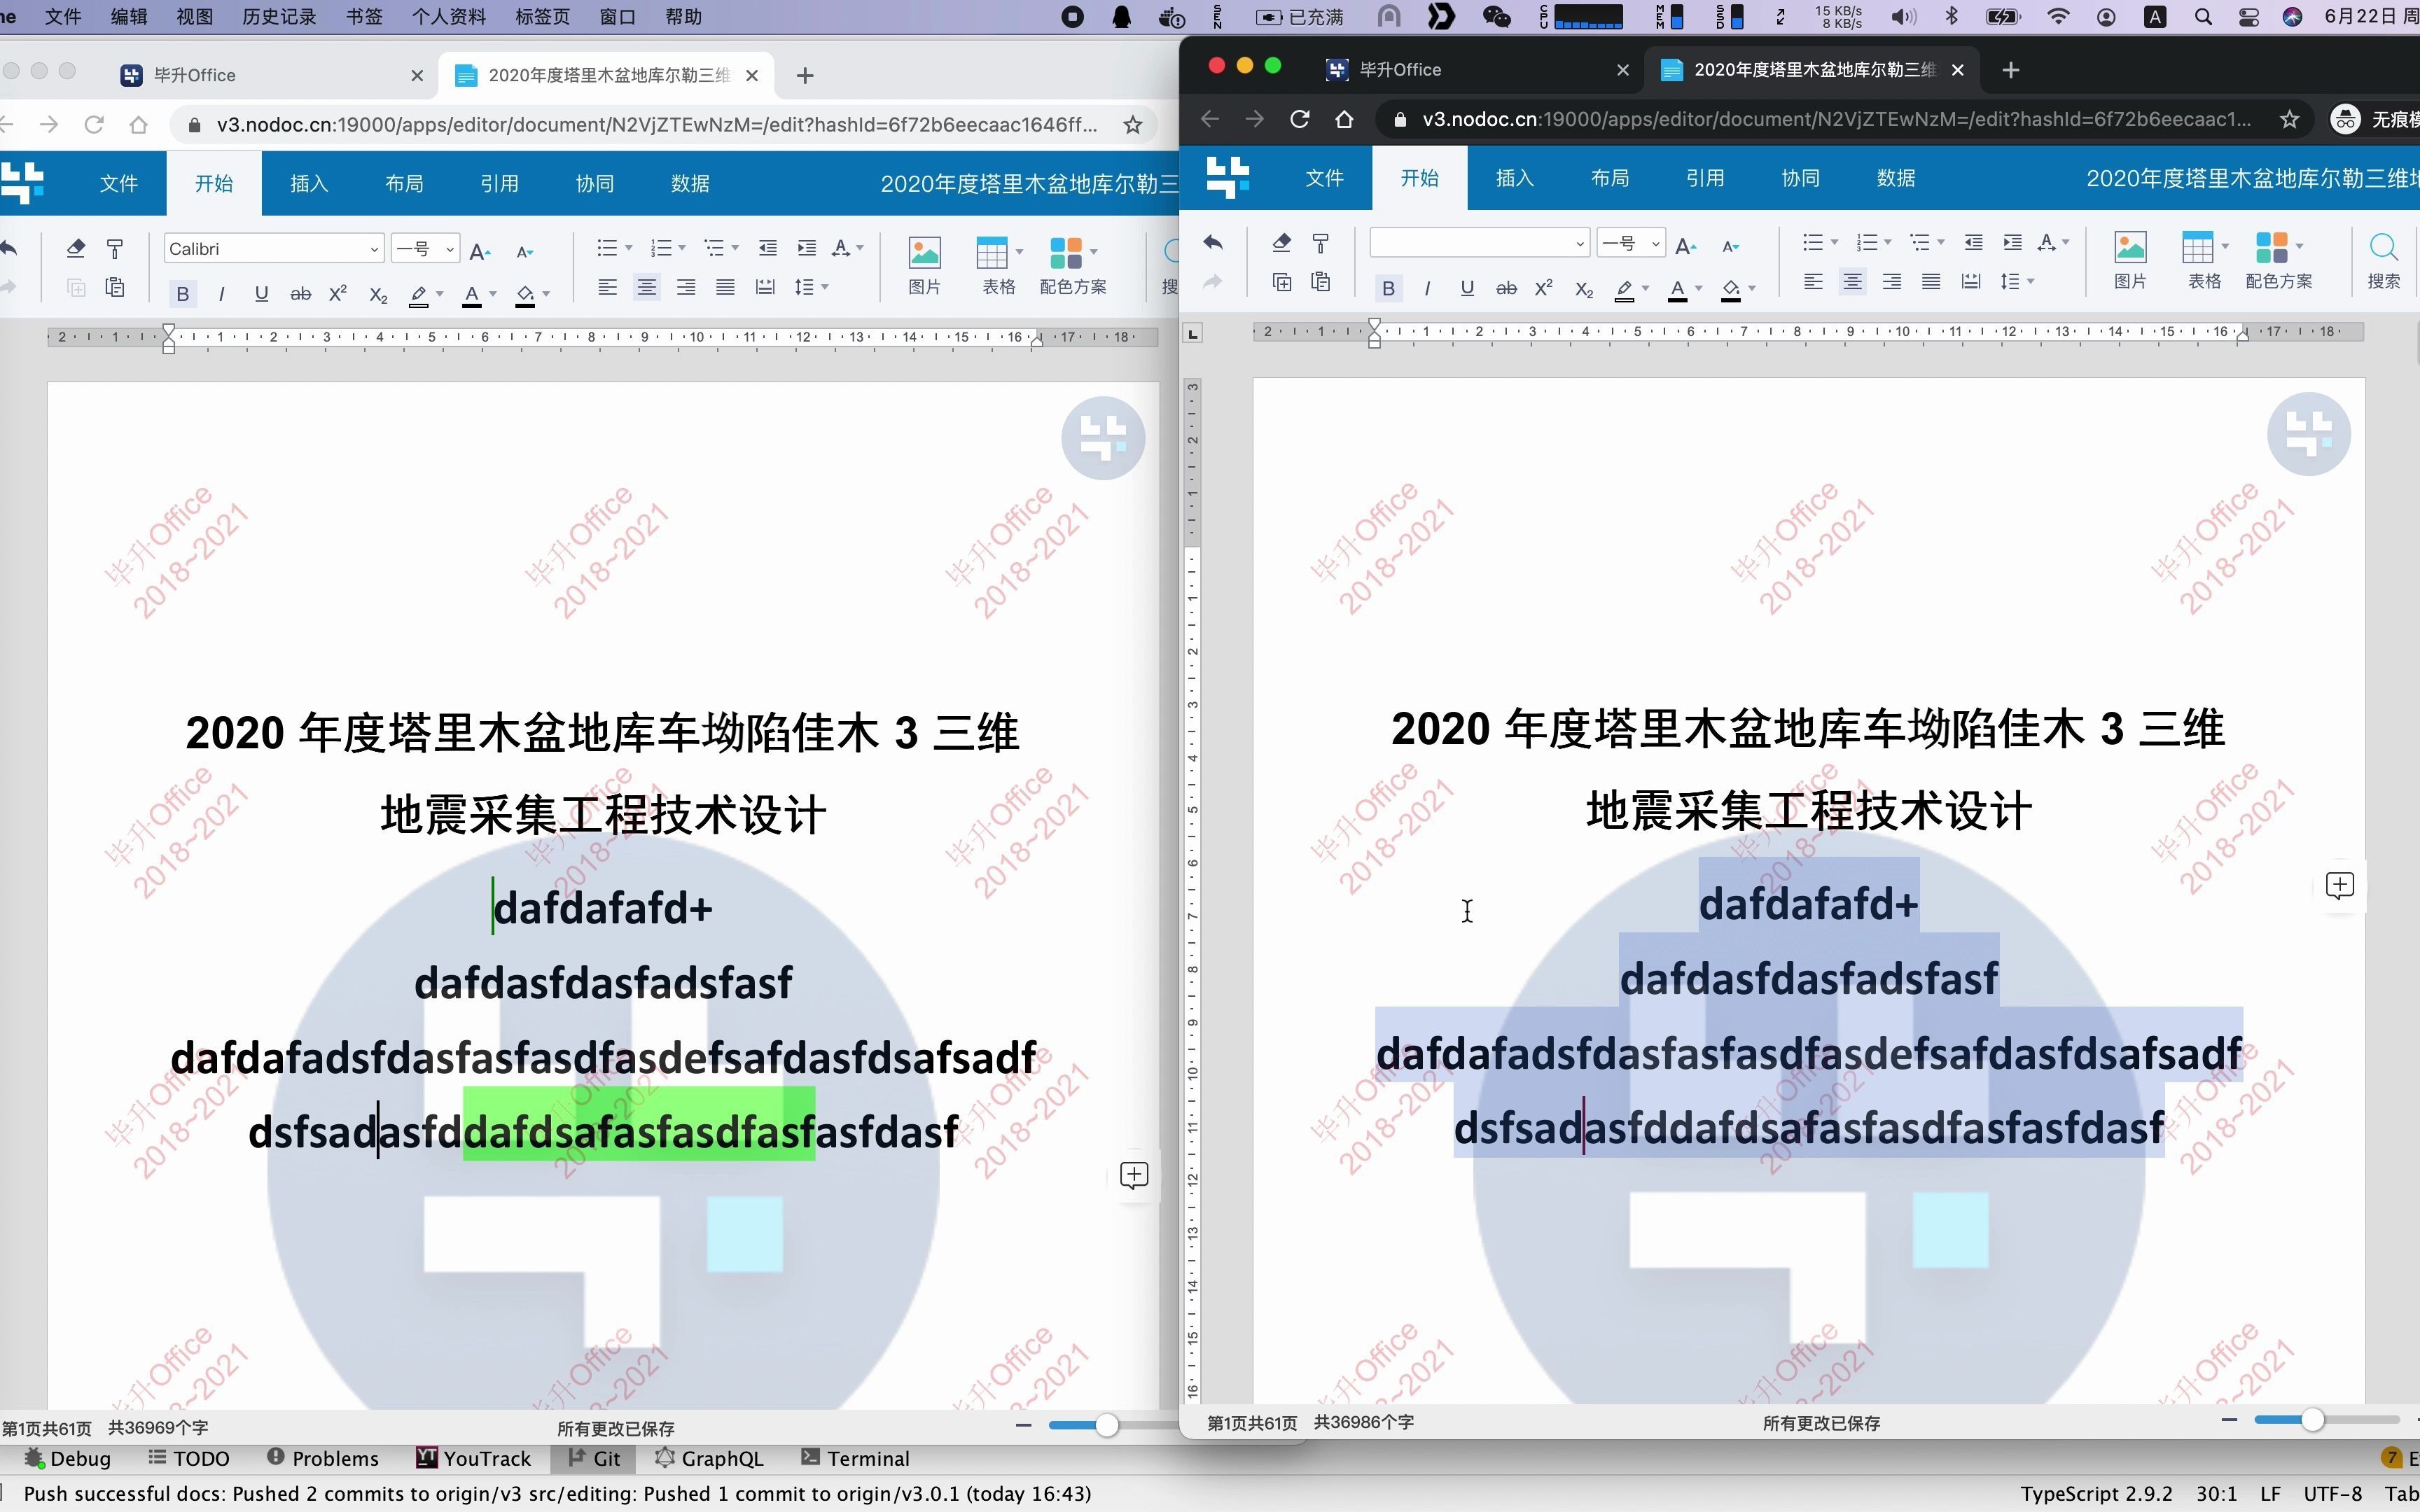2420x1512 pixels.
Task: Open 插入 tab in left window
Action: coord(309,183)
